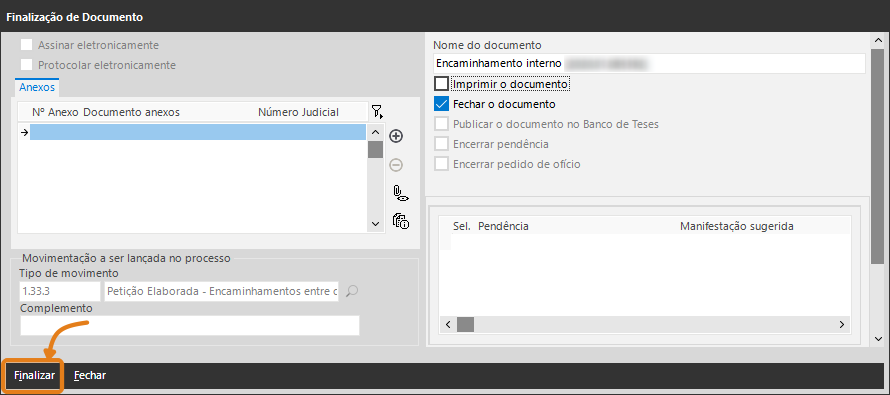This screenshot has width=890, height=395.
Task: Click attachments list scroll up arrow
Action: 375,132
